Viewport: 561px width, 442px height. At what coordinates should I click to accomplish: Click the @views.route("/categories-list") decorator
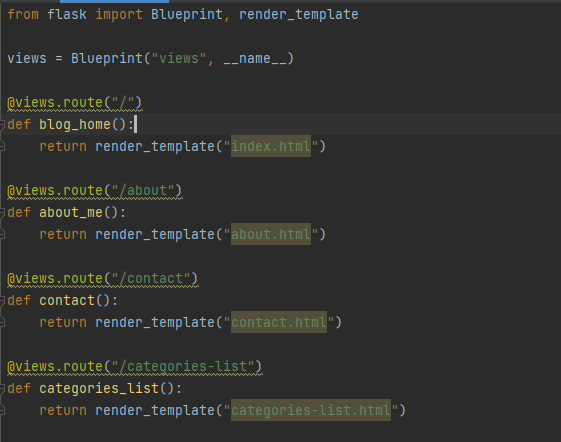pyautogui.click(x=135, y=367)
